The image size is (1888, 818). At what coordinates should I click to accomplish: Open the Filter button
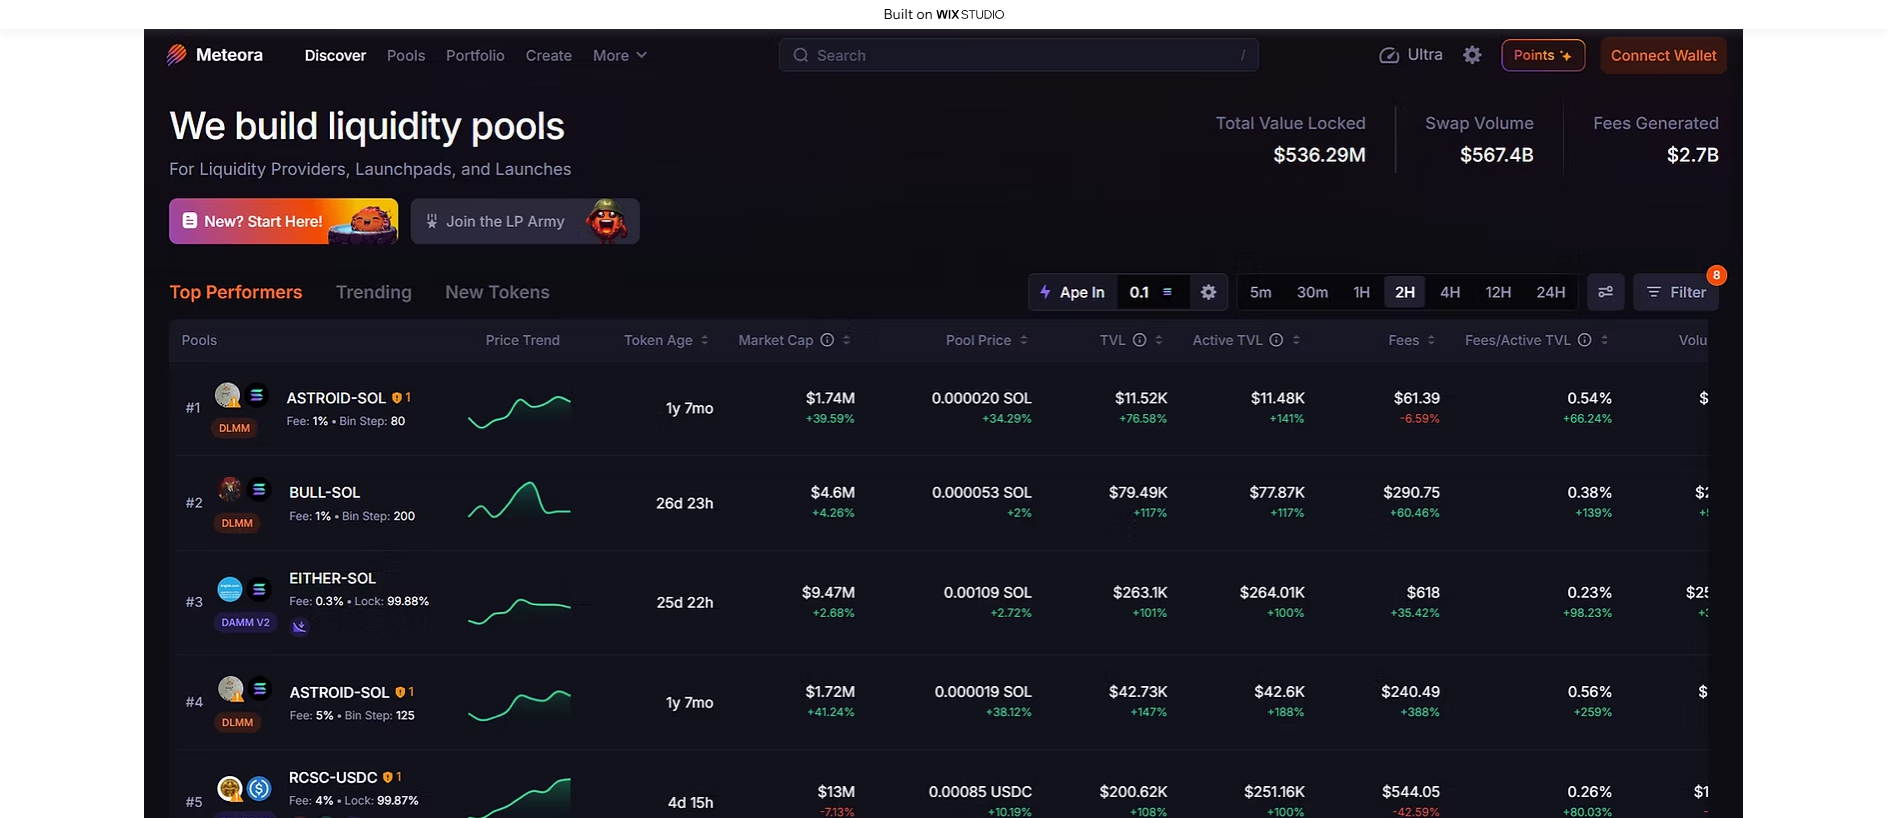tap(1676, 292)
